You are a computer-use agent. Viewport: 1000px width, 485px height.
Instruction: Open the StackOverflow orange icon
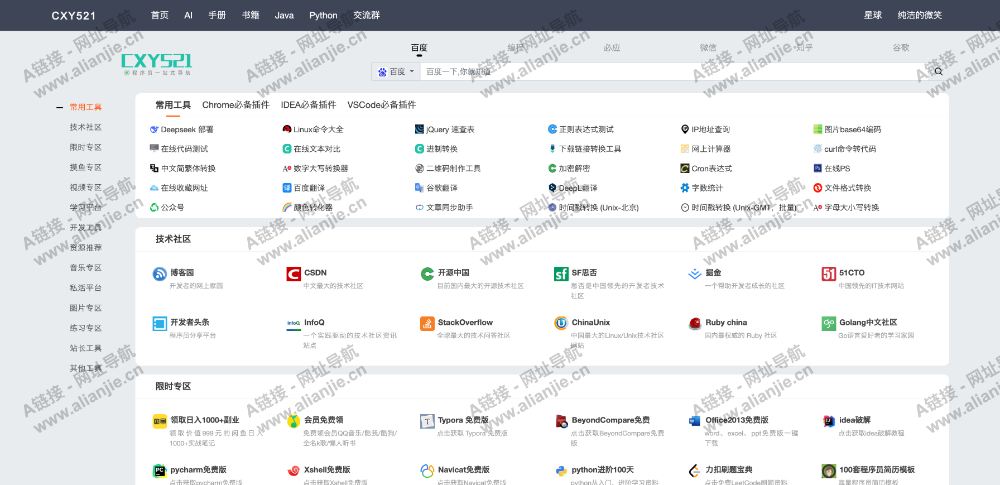(x=427, y=324)
